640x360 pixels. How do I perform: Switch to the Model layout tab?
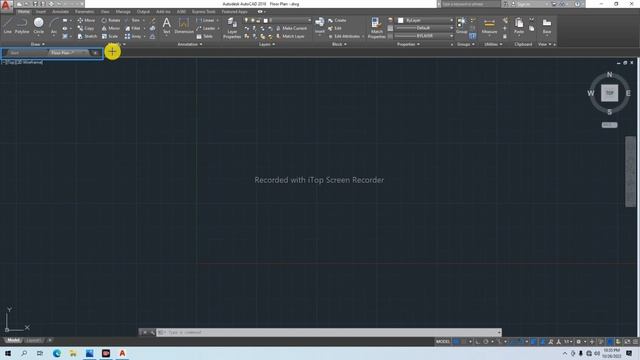click(x=13, y=340)
